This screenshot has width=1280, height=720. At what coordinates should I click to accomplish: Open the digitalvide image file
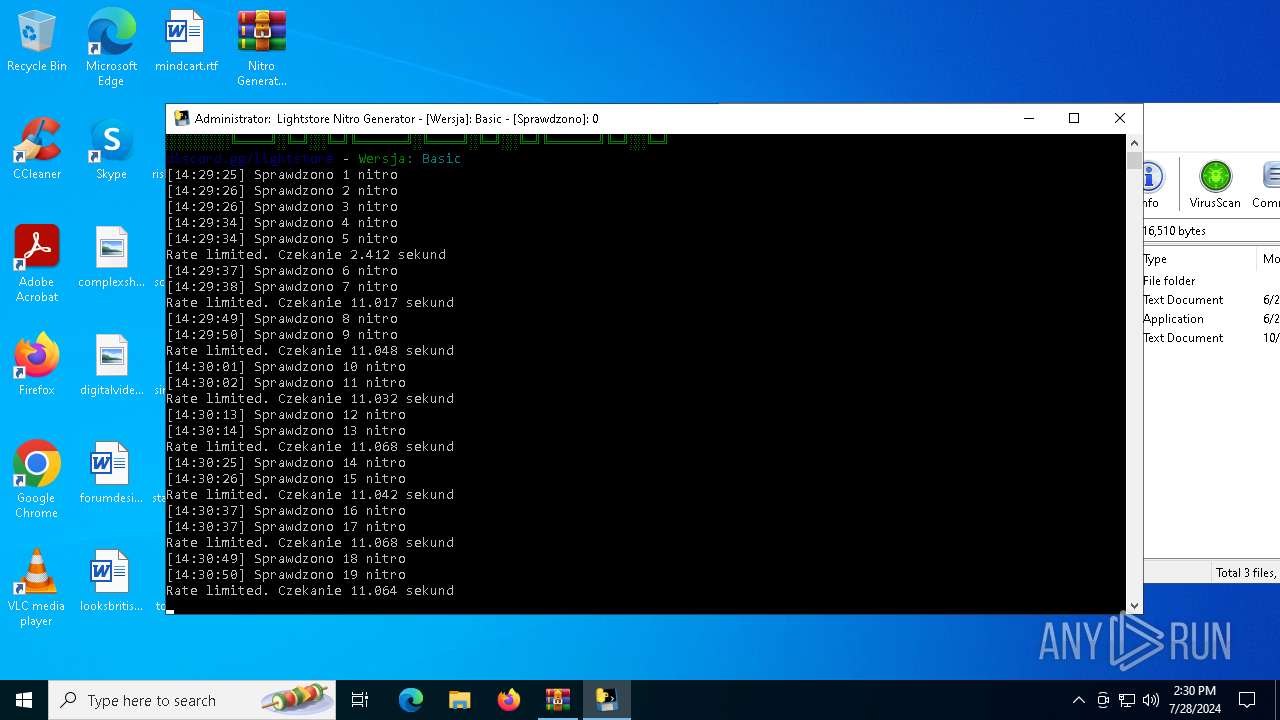111,365
